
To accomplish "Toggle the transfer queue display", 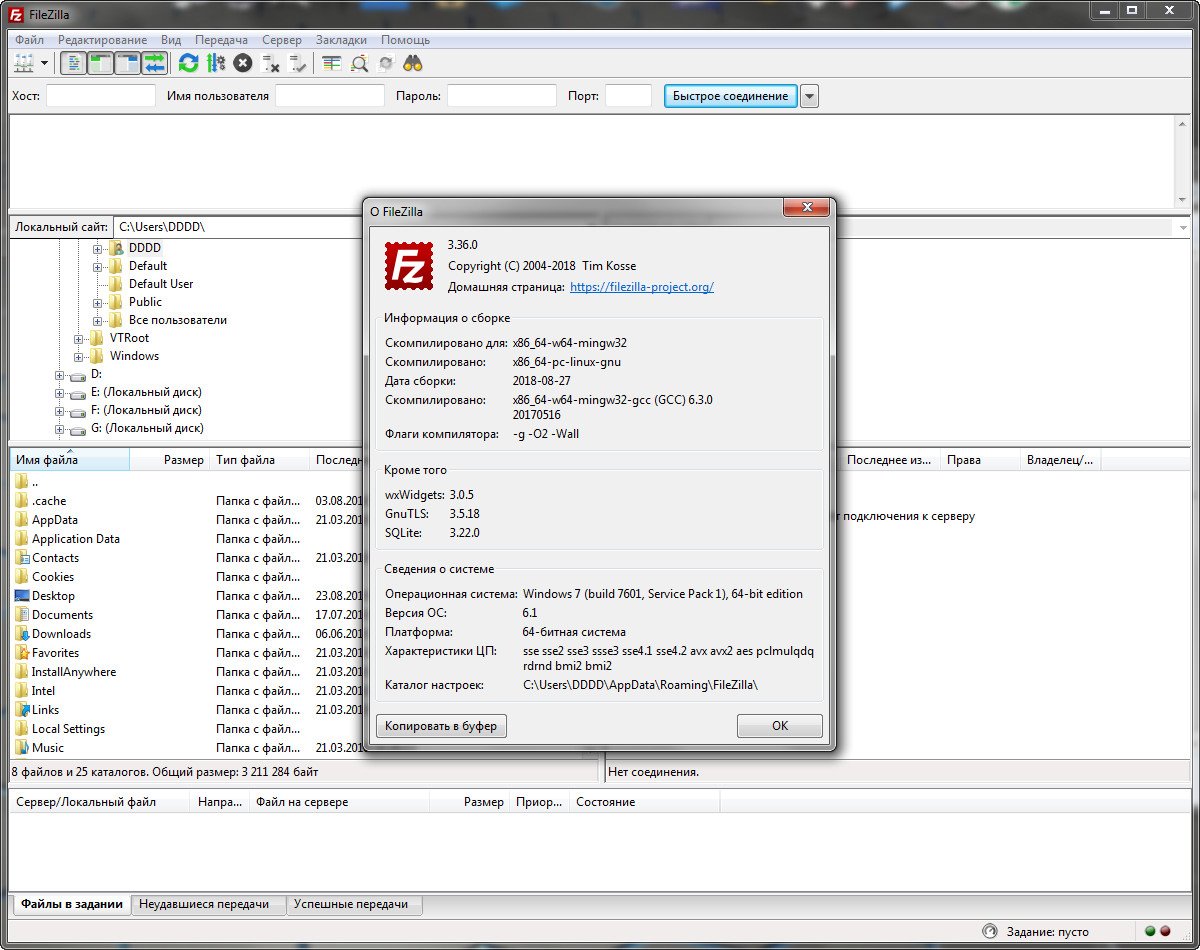I will click(154, 64).
